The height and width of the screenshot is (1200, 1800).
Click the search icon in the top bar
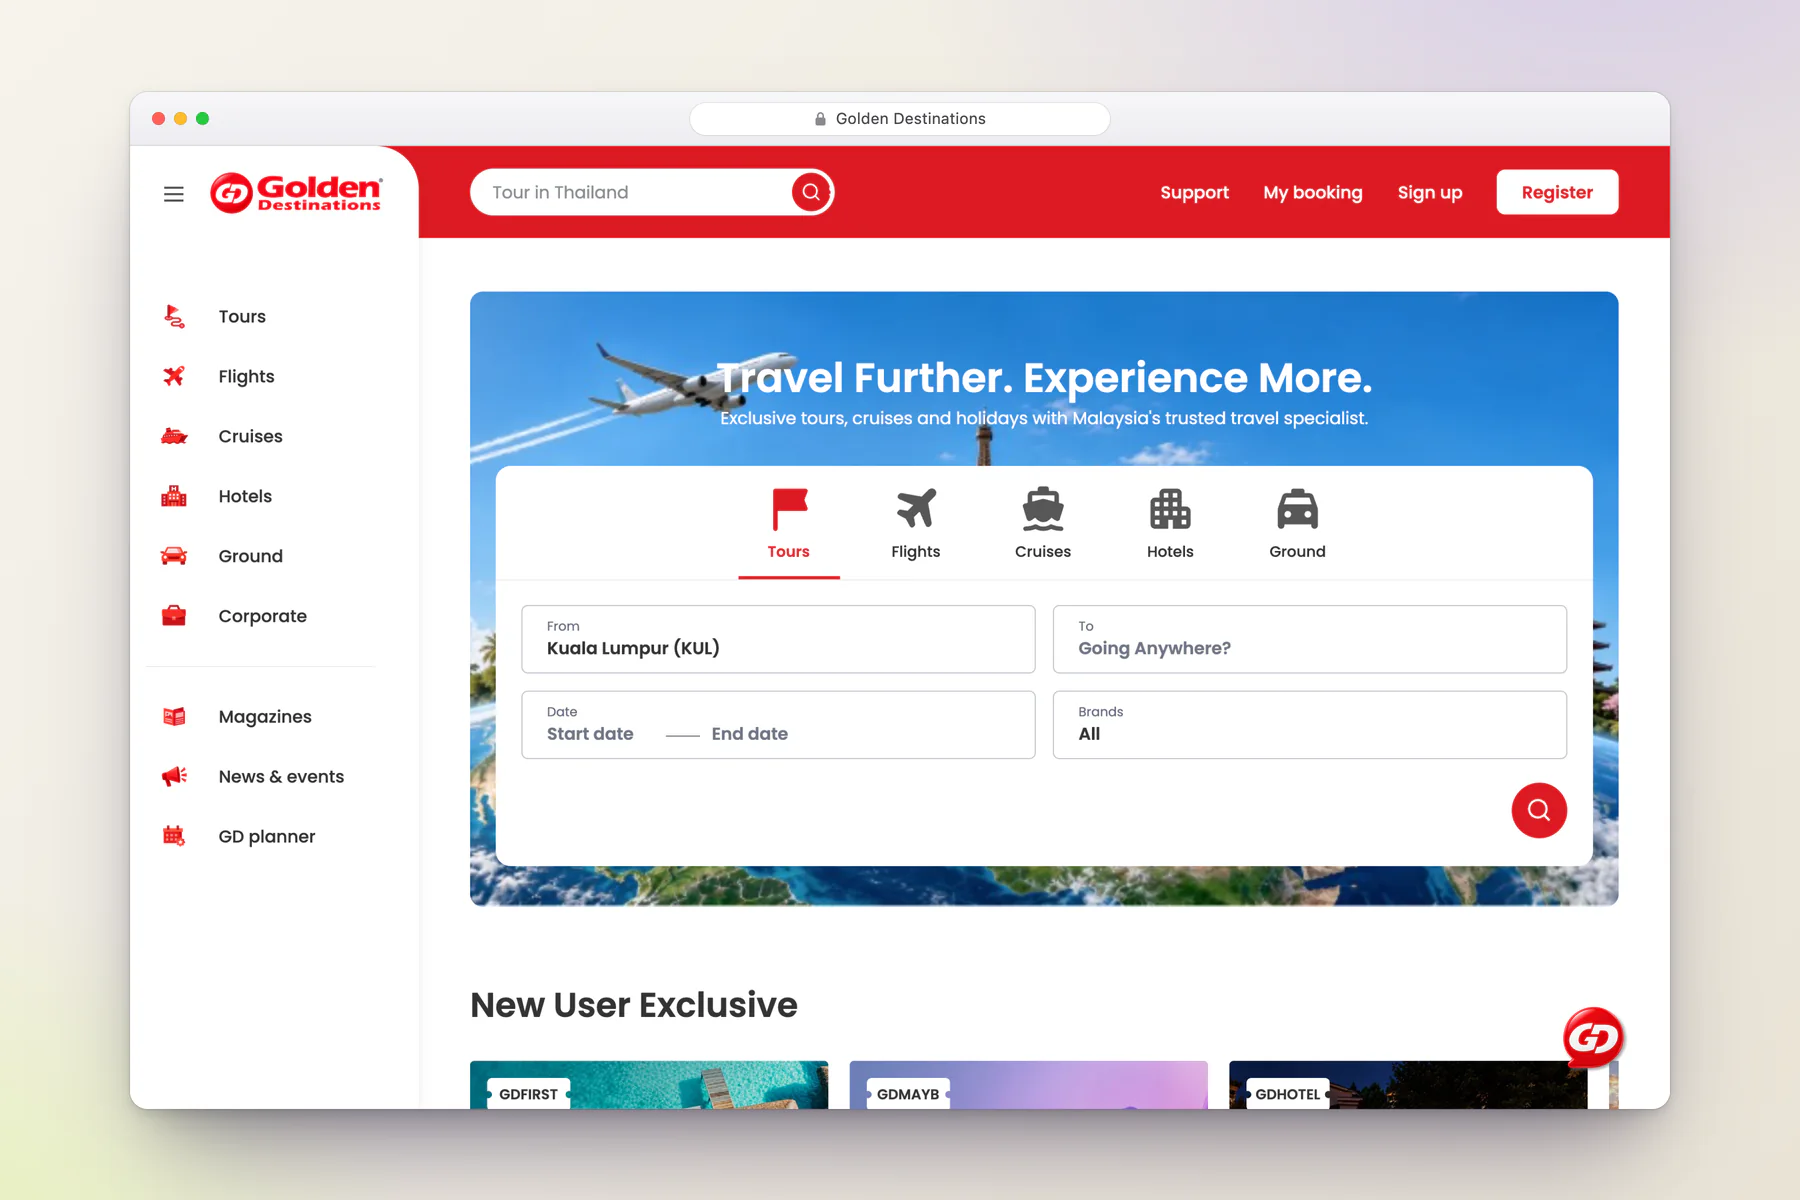click(x=811, y=192)
